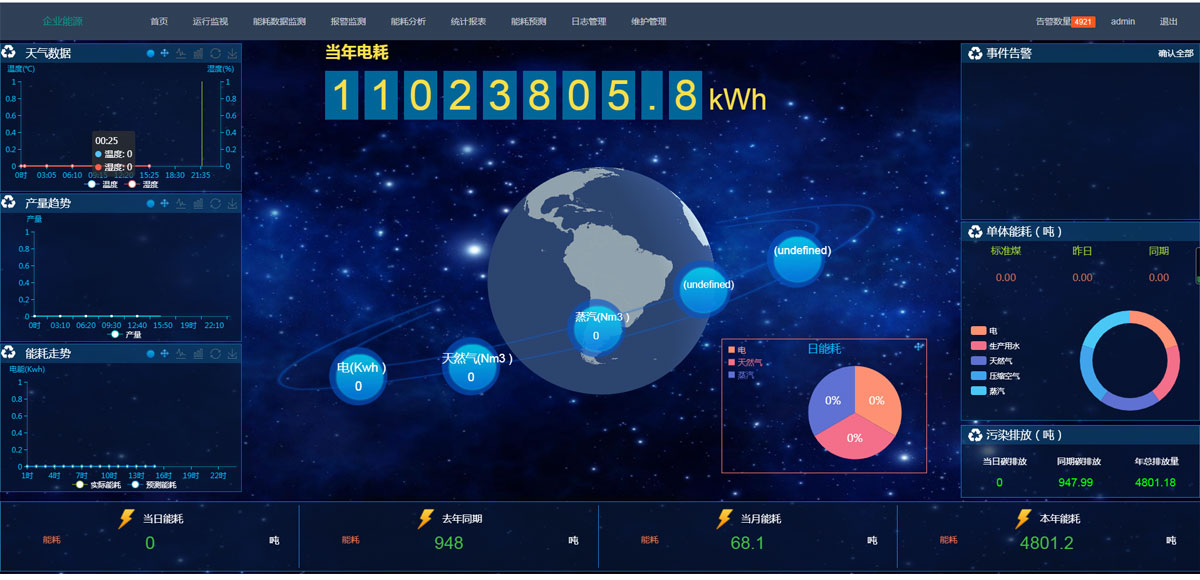This screenshot has height=580, width=1200.
Task: Click the move icon in 产量趋势 panel header
Action: click(165, 203)
